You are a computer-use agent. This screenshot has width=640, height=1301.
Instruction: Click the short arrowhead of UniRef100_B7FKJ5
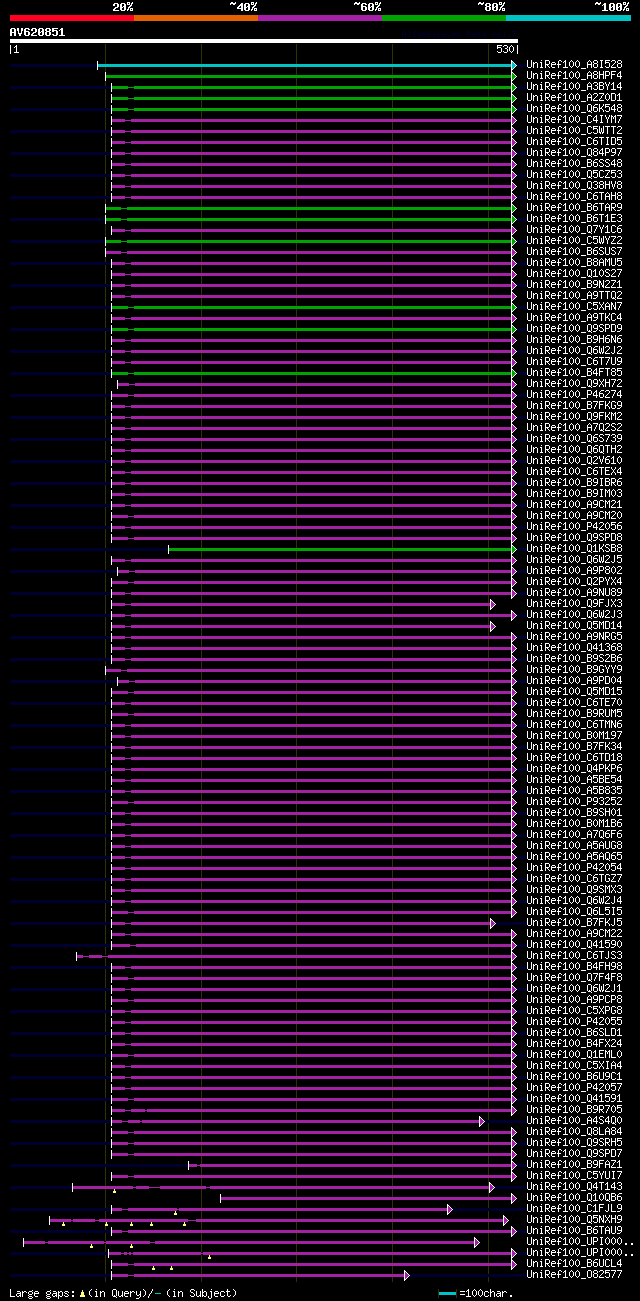[493, 922]
